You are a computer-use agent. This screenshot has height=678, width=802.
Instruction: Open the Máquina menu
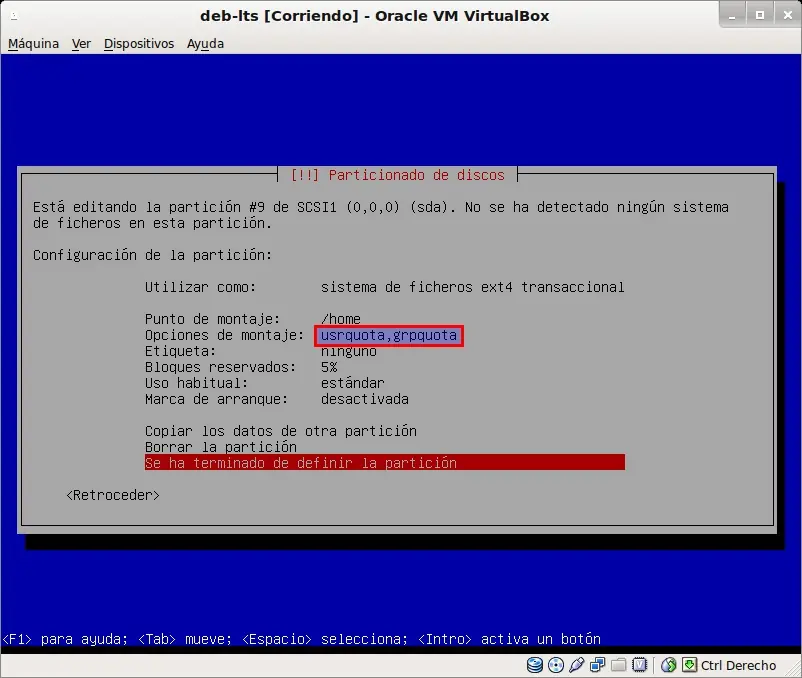[x=33, y=44]
